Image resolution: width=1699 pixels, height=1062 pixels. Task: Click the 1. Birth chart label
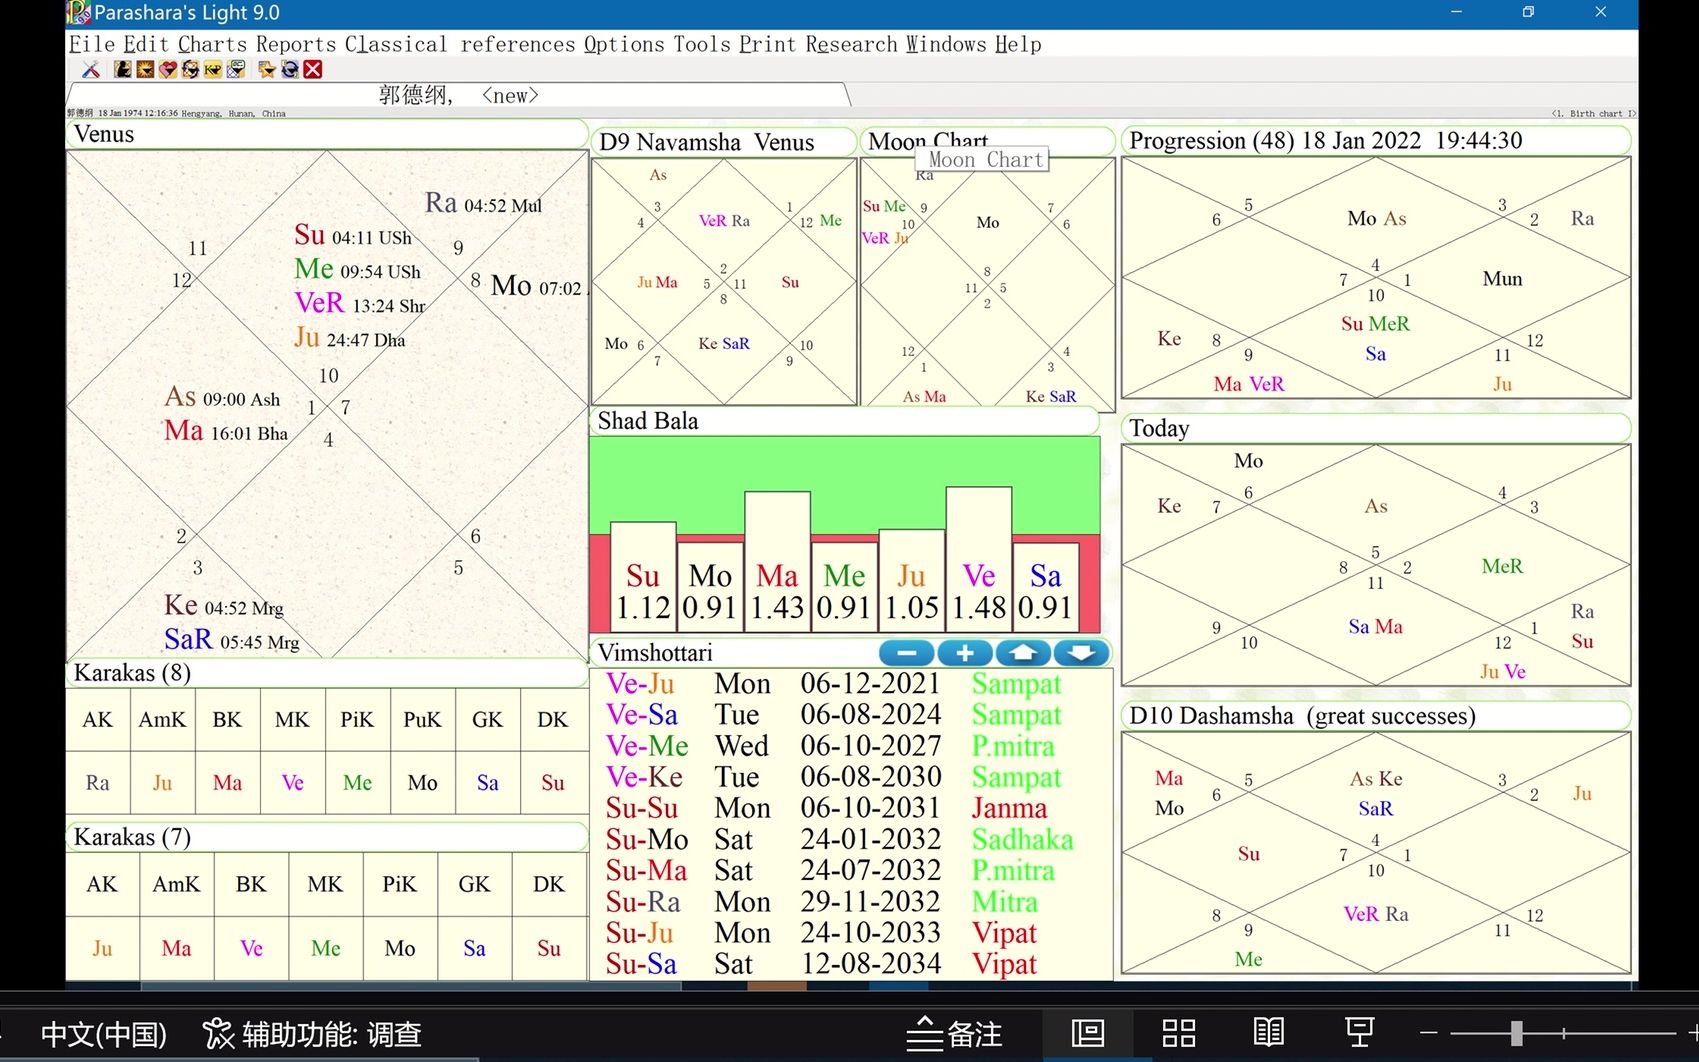point(1592,114)
